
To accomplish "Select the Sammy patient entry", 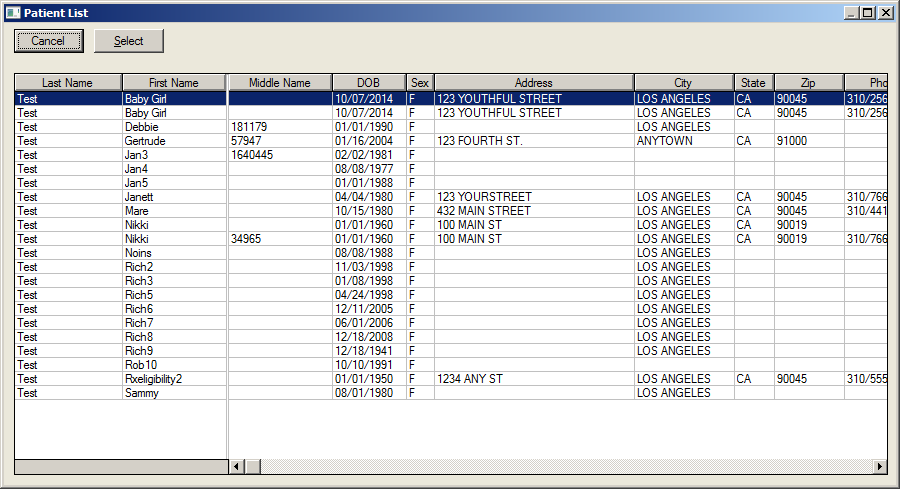I will [451, 393].
